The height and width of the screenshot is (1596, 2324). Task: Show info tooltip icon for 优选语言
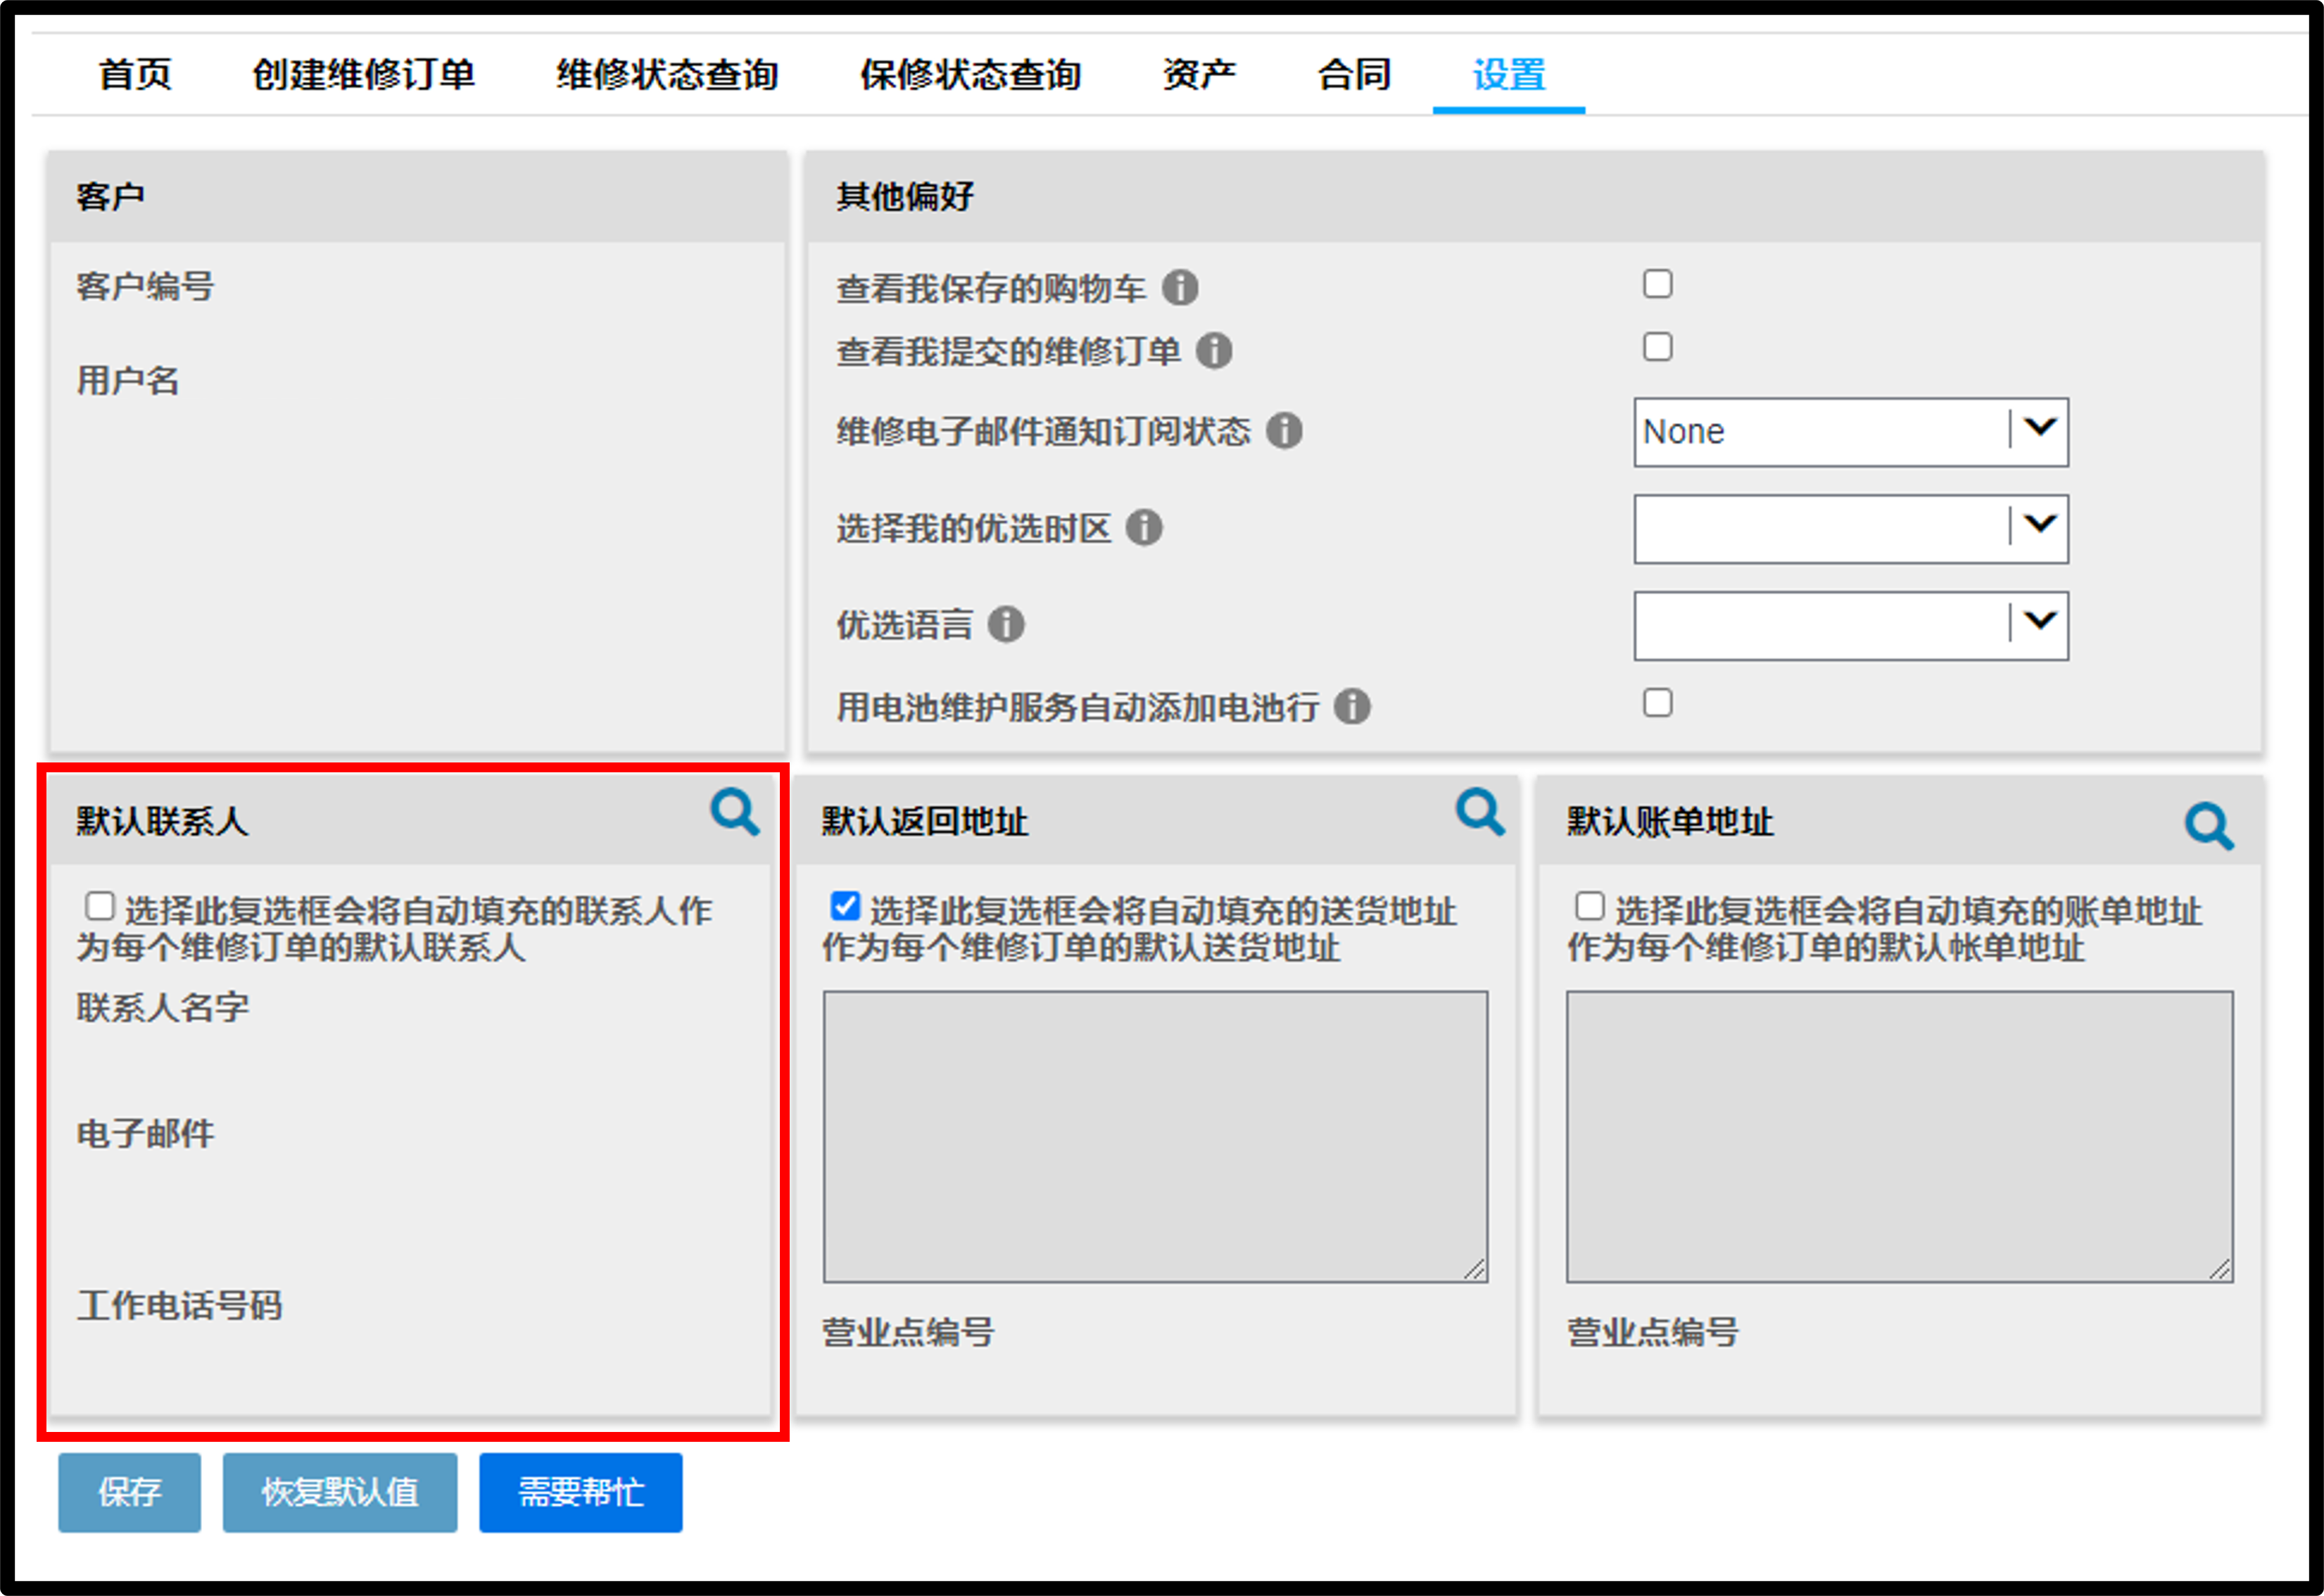(x=1006, y=625)
